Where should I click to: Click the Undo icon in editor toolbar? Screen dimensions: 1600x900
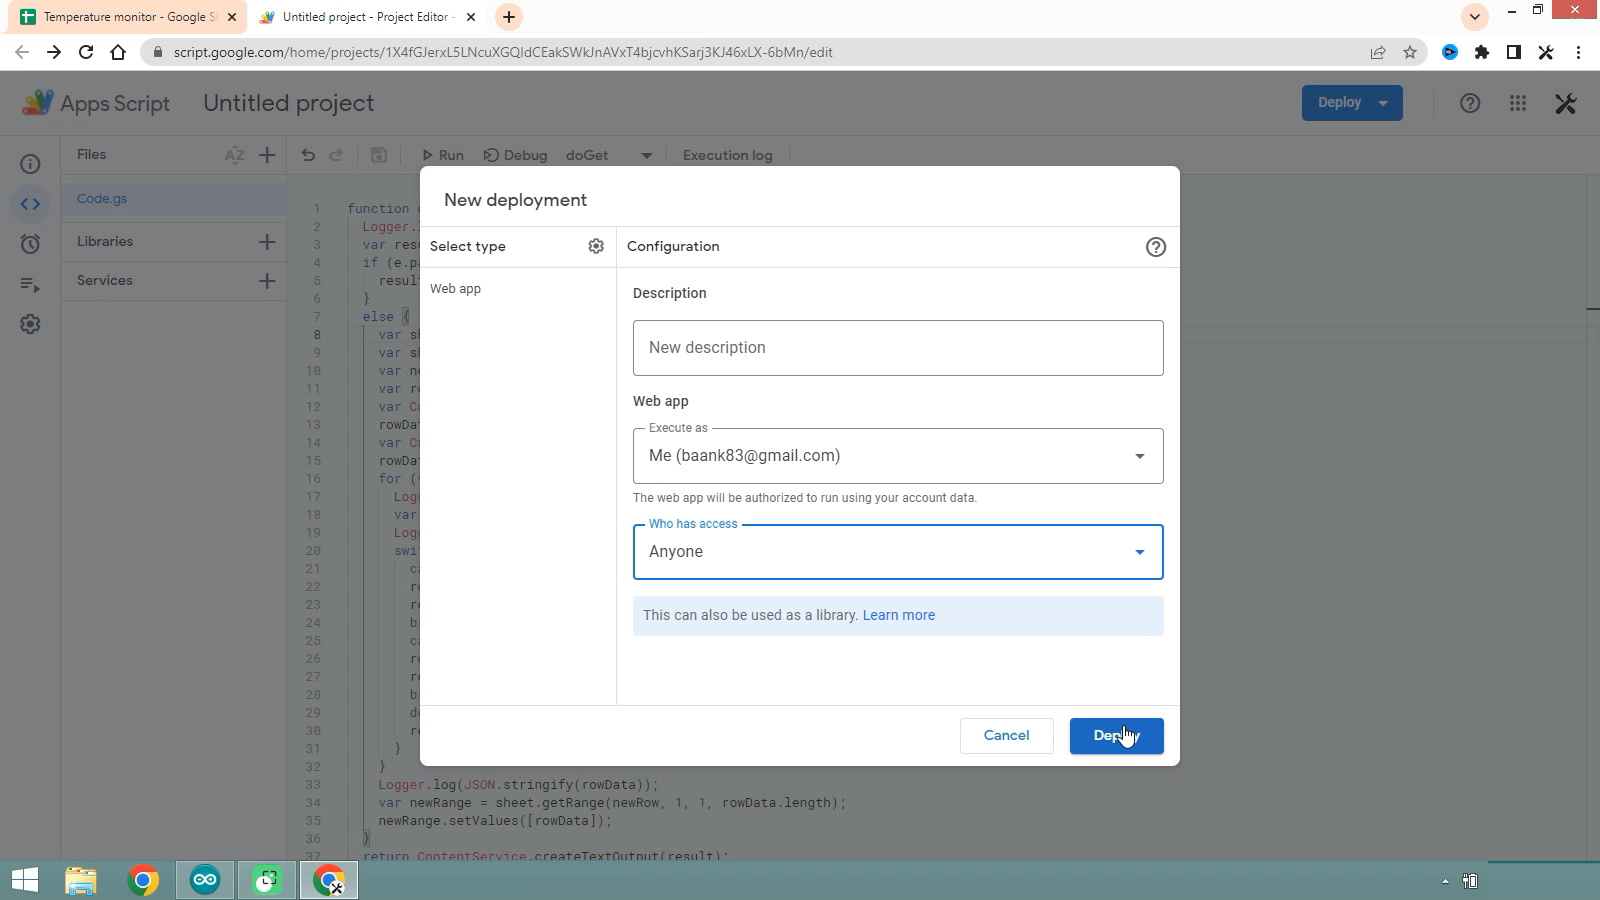pos(308,155)
